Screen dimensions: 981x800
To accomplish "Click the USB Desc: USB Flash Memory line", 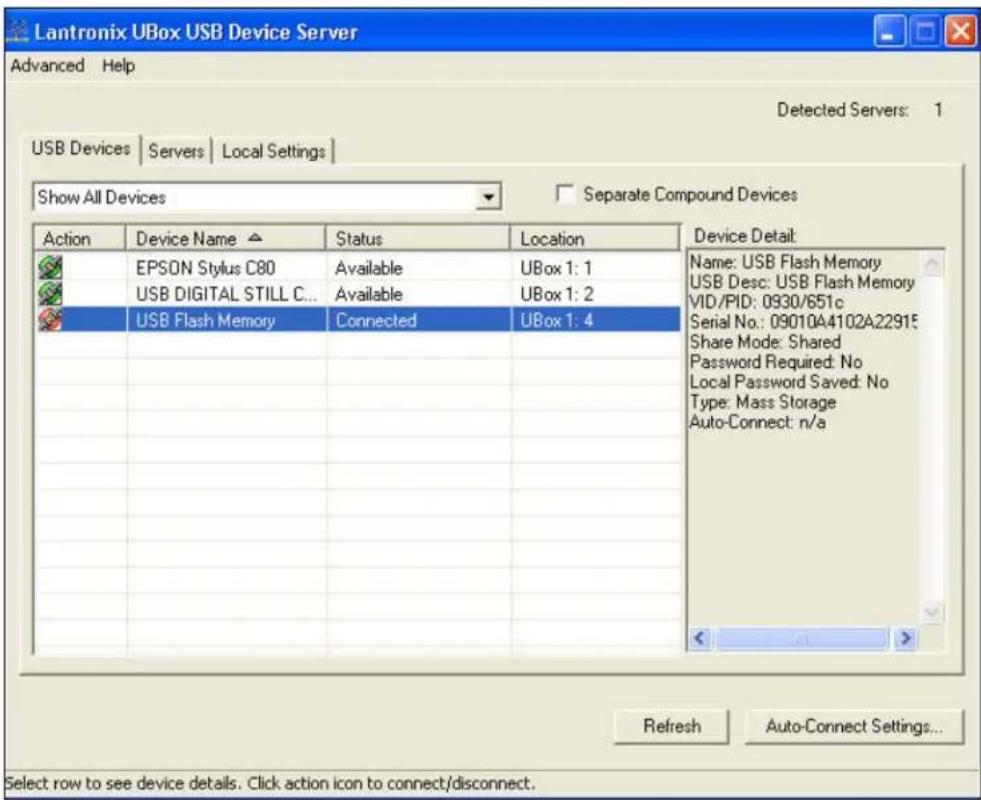I will 802,282.
